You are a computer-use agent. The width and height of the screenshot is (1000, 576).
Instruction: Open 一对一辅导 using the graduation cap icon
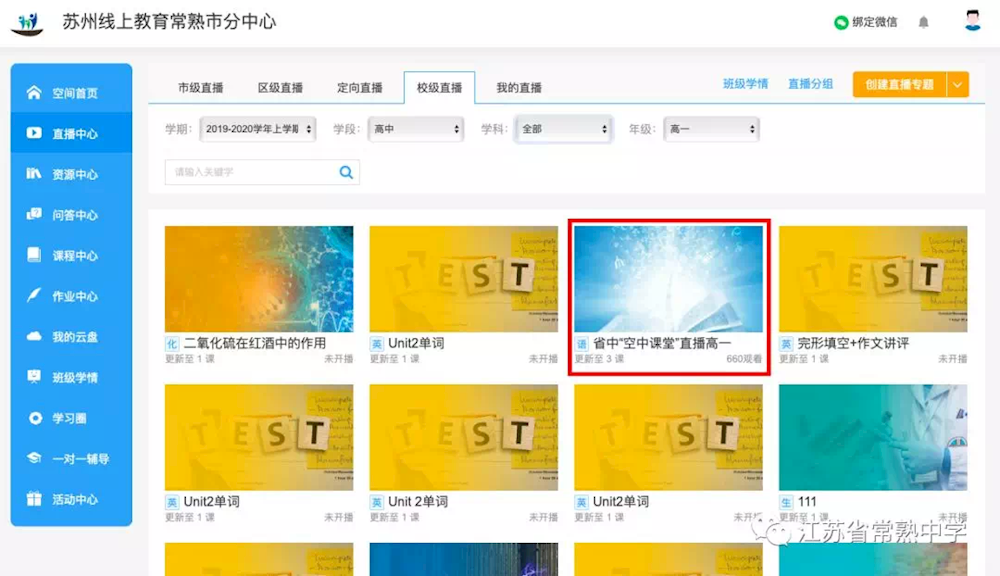coord(34,458)
